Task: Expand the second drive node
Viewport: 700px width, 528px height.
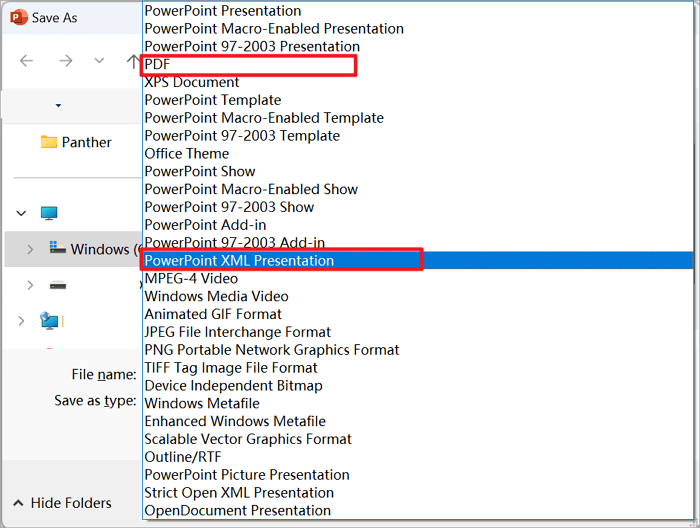Action: [x=30, y=285]
